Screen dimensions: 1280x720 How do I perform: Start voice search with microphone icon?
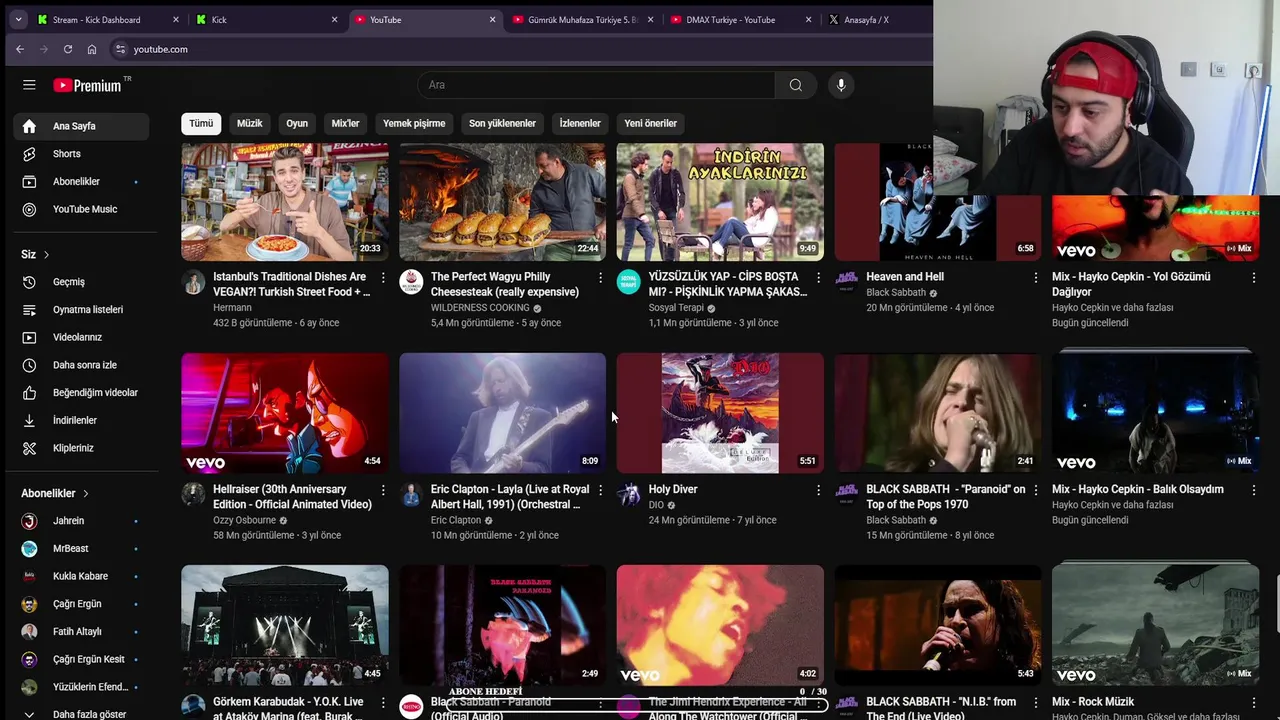point(841,85)
